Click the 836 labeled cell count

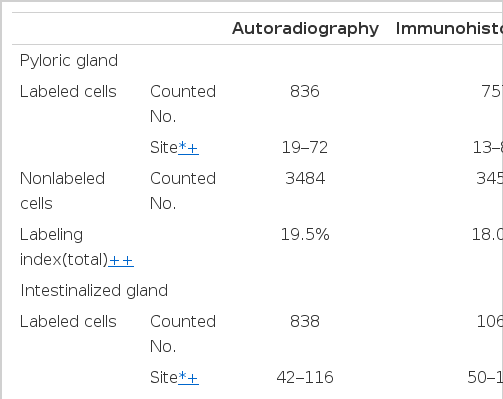pos(305,91)
